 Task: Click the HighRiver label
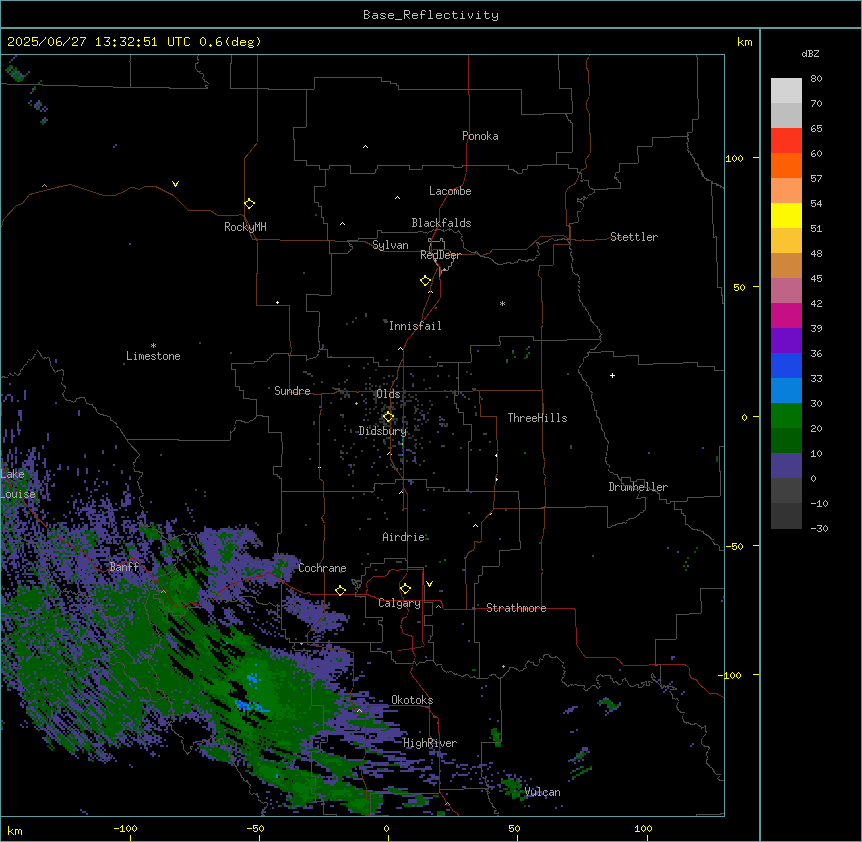click(x=430, y=743)
